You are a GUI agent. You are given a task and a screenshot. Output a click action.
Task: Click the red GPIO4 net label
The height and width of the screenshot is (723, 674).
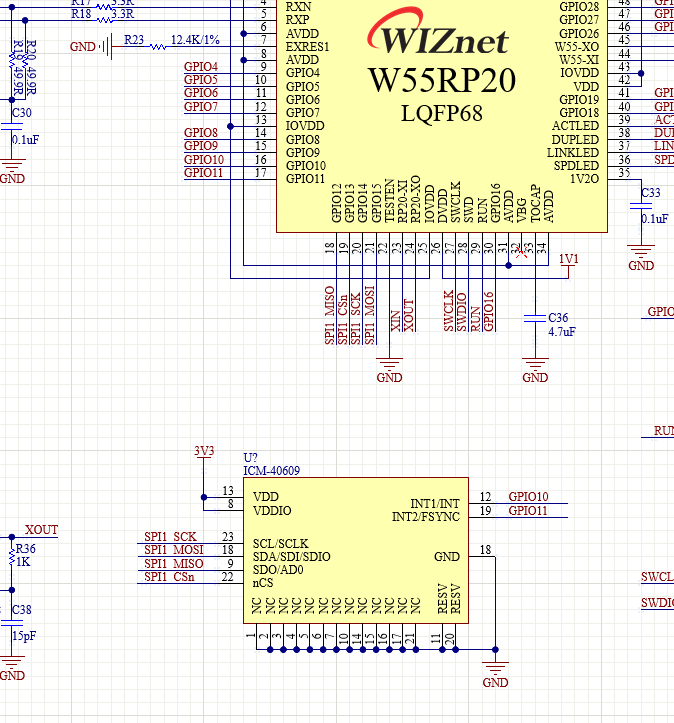click(201, 67)
